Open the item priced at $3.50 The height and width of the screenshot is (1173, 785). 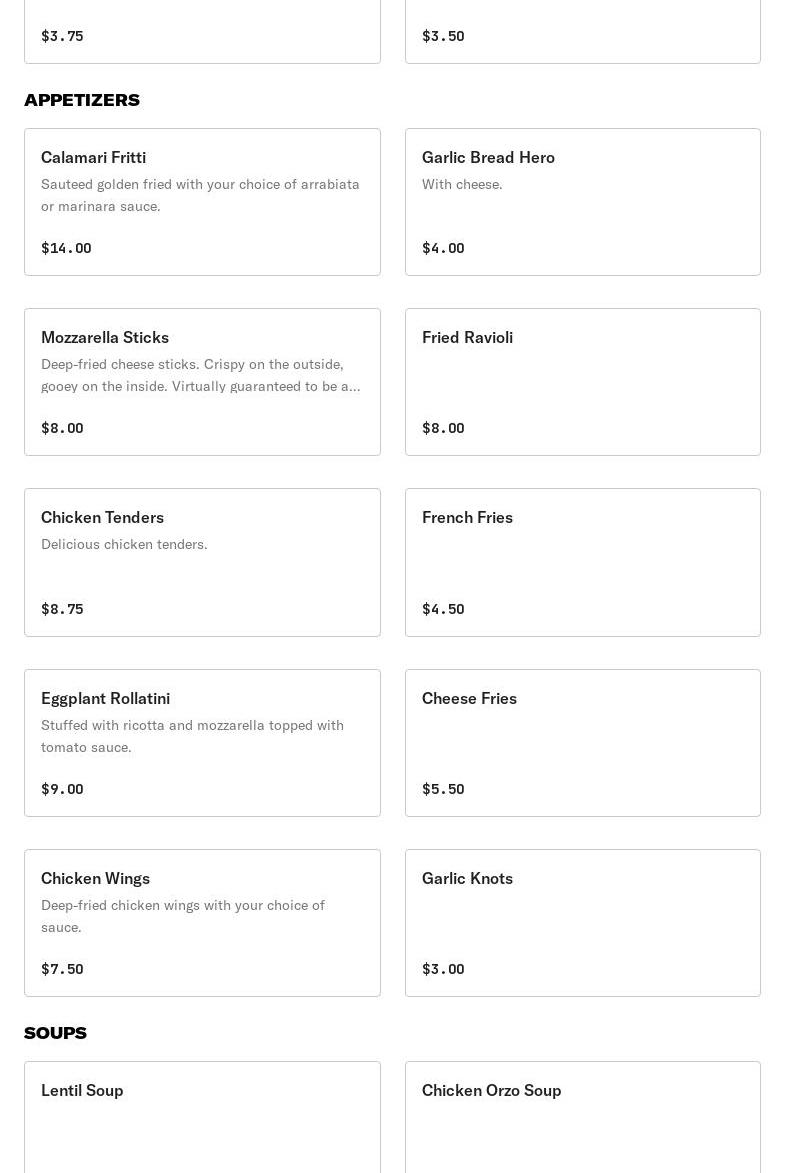click(x=582, y=32)
